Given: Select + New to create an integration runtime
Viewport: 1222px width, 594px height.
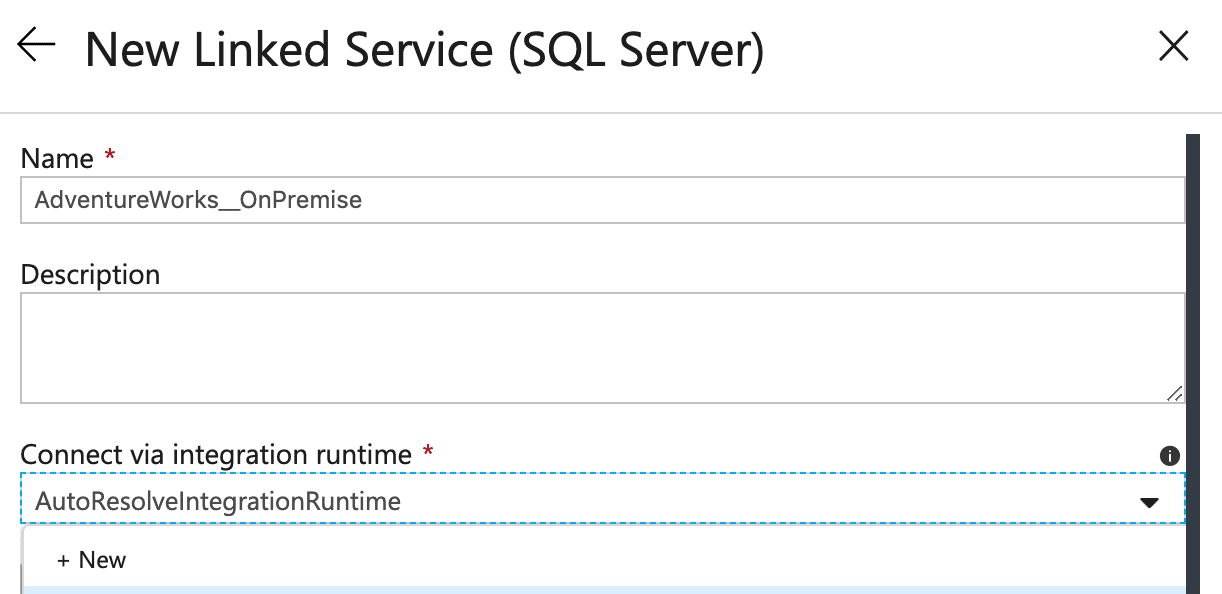Looking at the screenshot, I should [x=91, y=560].
